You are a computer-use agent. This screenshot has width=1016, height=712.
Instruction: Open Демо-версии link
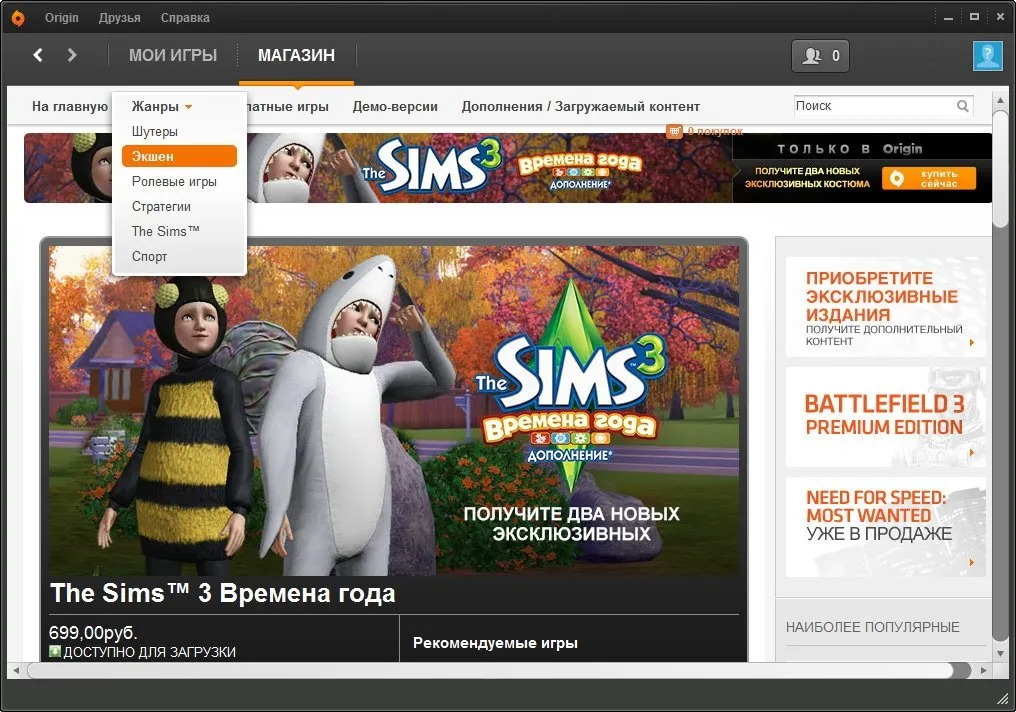[395, 106]
